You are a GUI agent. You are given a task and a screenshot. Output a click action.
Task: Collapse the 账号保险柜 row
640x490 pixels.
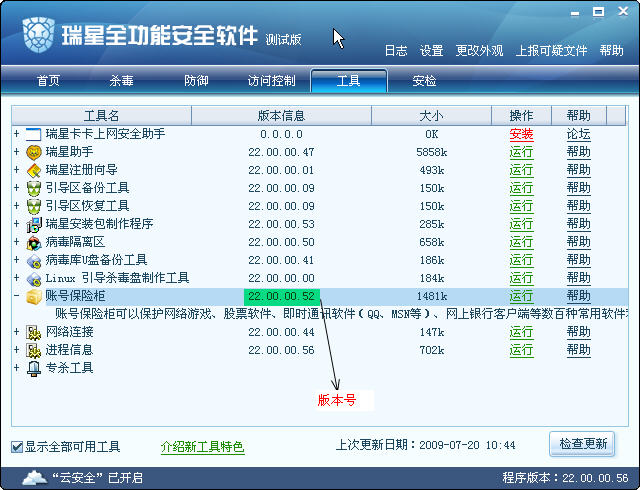click(16, 296)
